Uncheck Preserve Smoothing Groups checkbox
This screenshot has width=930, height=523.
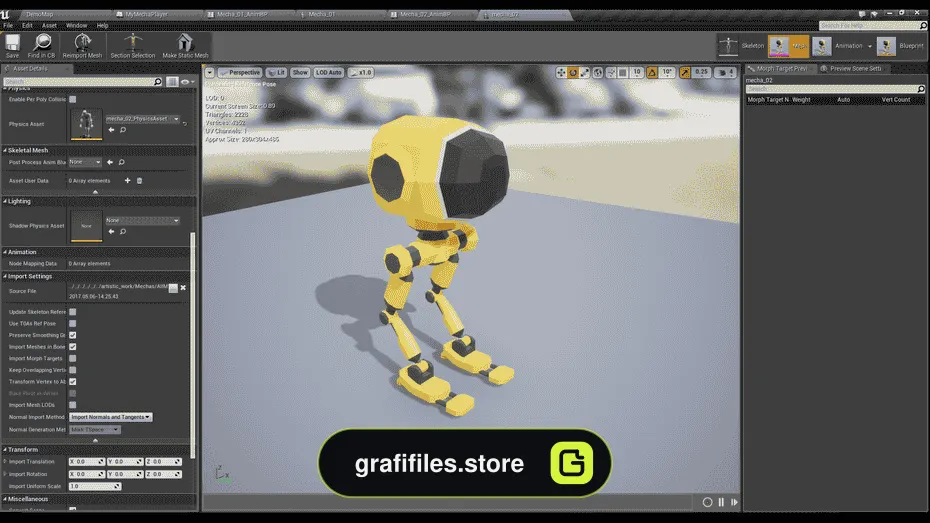pyautogui.click(x=72, y=335)
